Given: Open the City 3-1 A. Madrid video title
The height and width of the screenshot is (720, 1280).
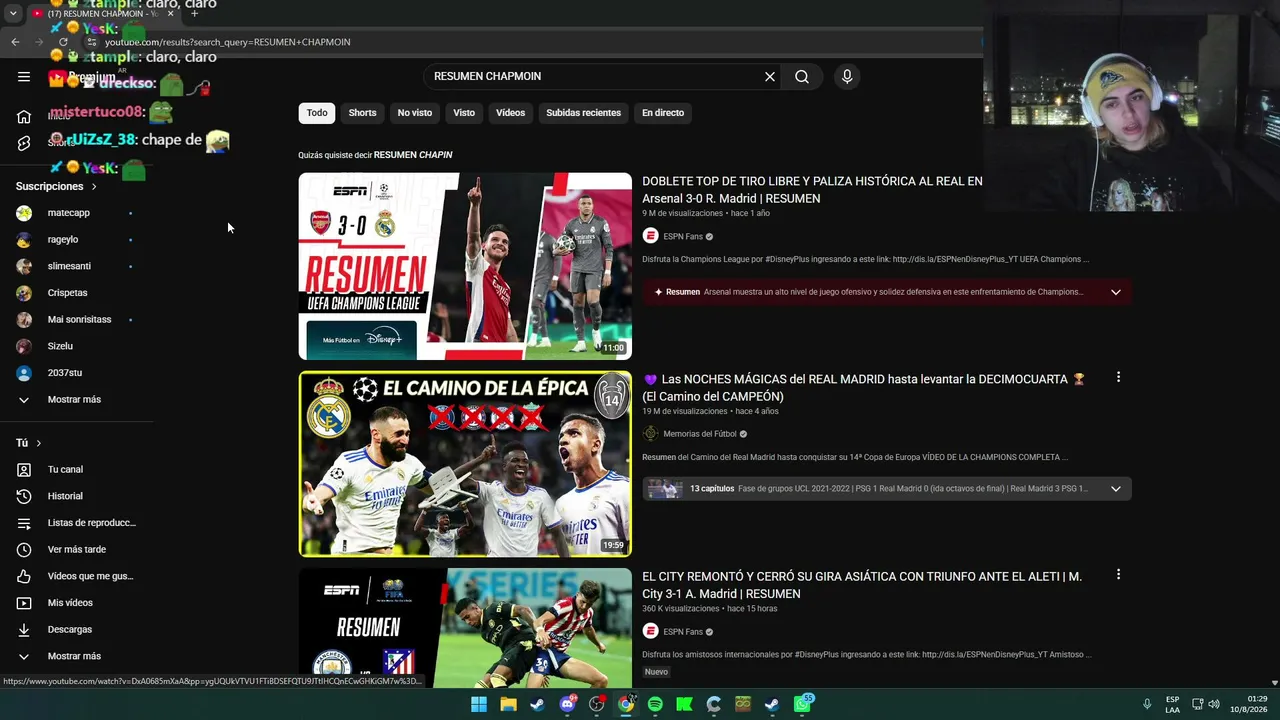Looking at the screenshot, I should (862, 585).
